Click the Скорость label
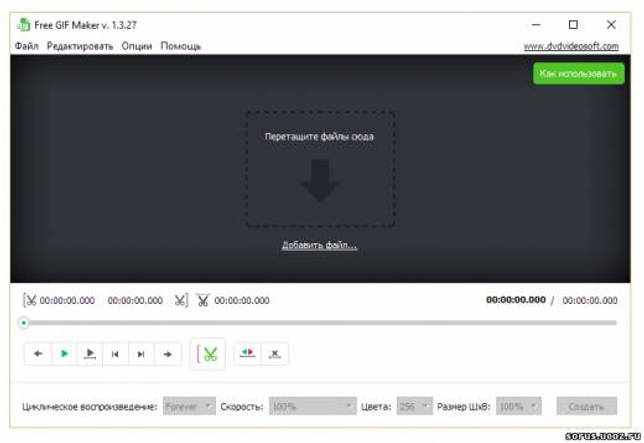 coord(242,406)
